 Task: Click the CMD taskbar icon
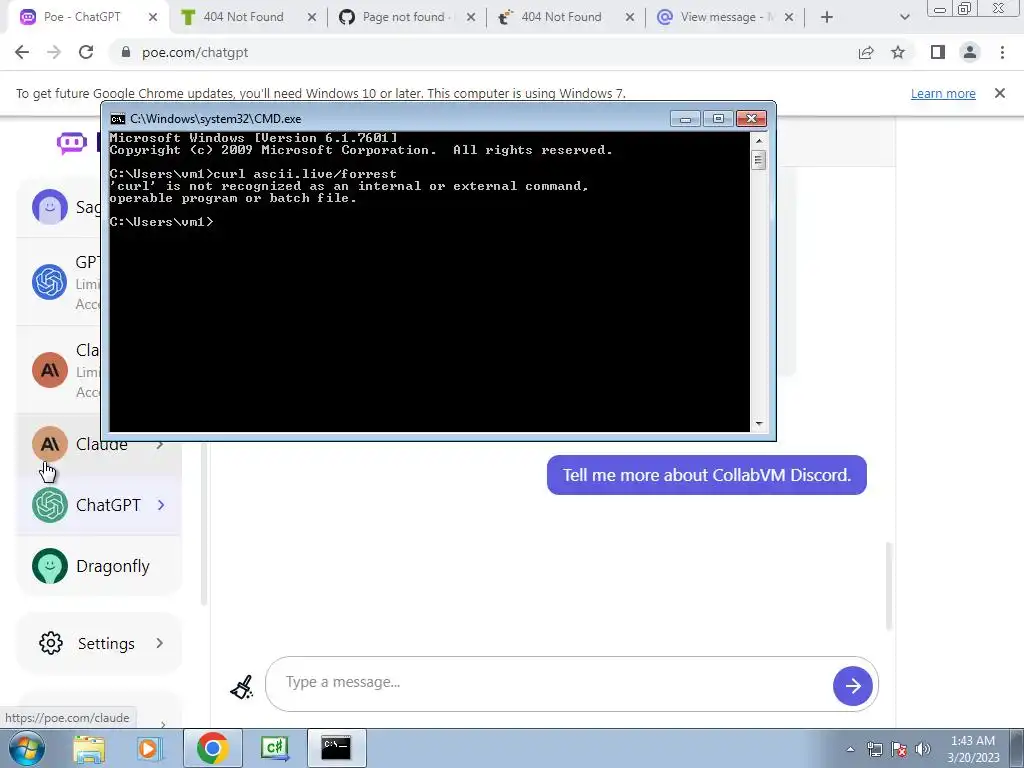[x=336, y=748]
